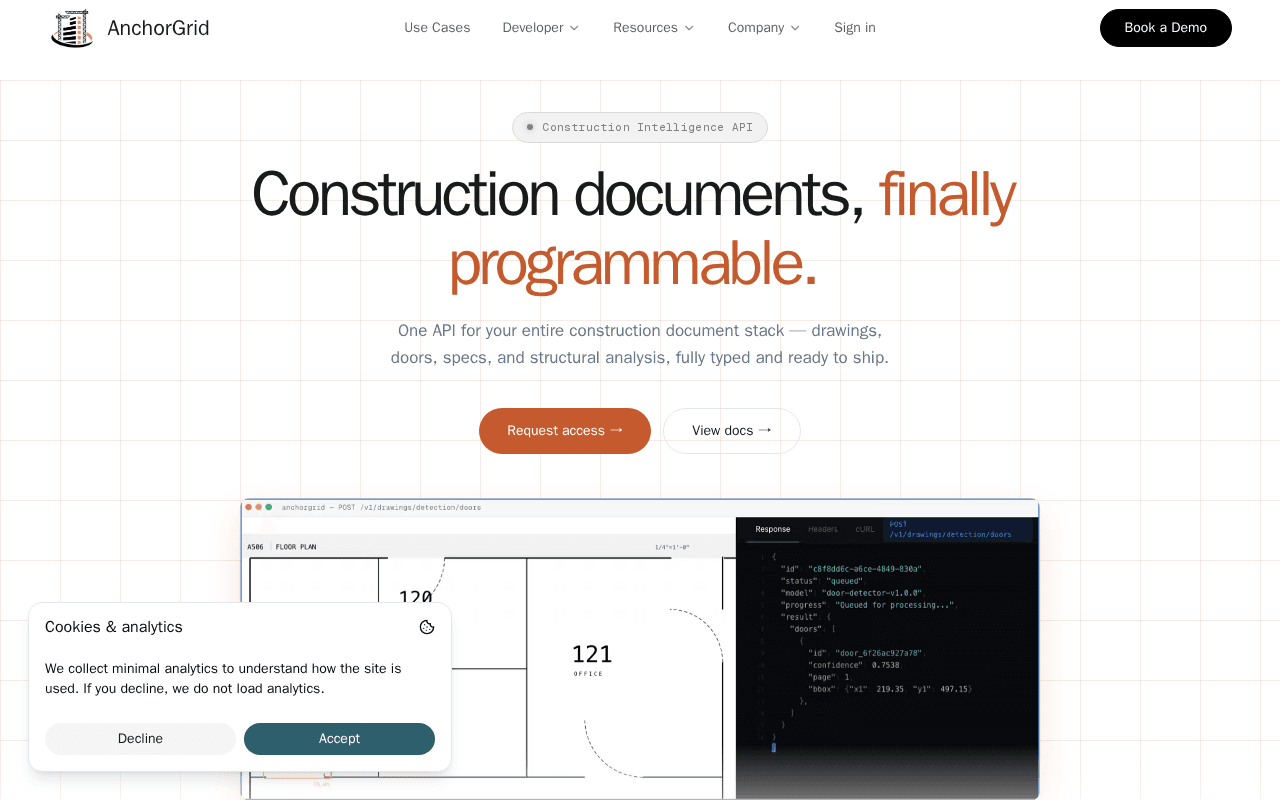Click the "model": "door-detector-v1.0.0" line
This screenshot has height=800, width=1280.
851,593
